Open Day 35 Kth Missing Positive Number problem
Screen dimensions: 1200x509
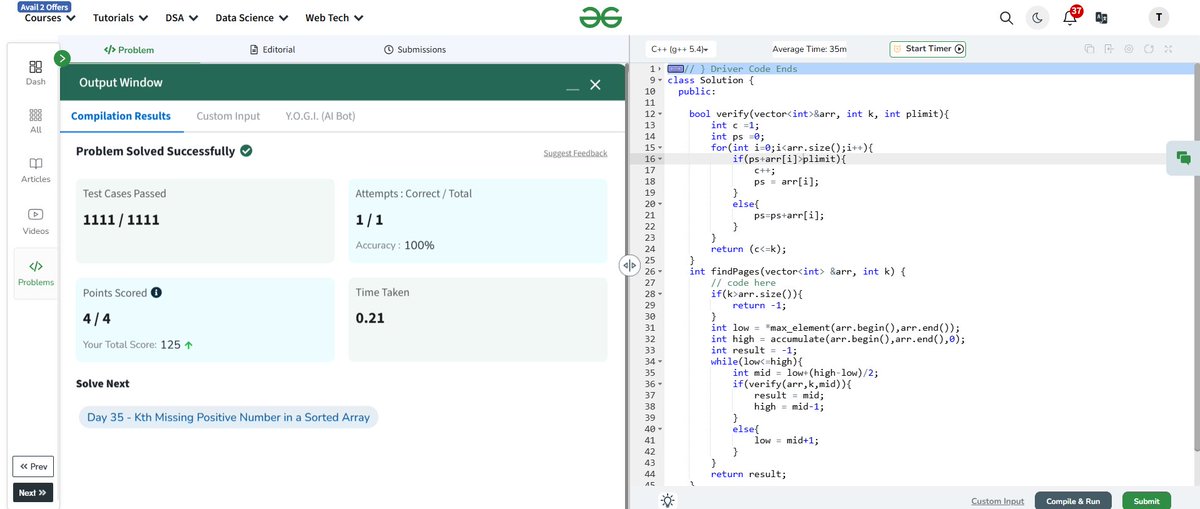click(x=229, y=417)
